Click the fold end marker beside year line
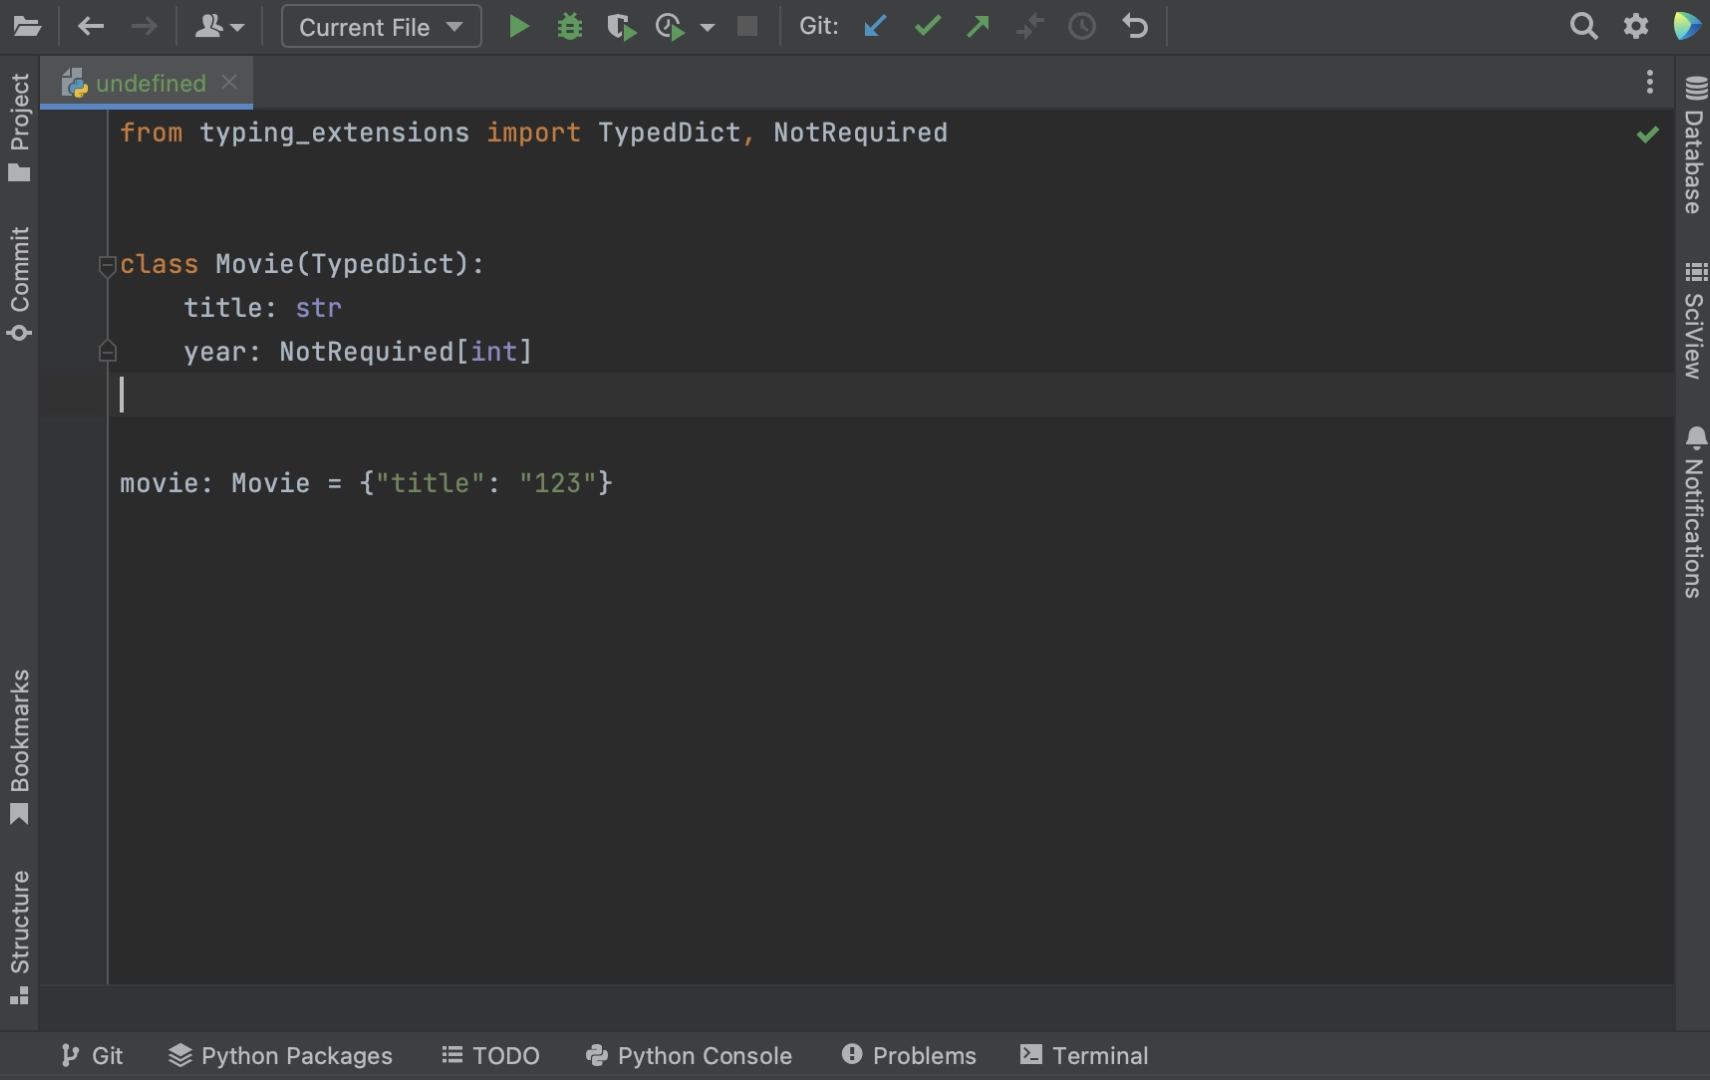1710x1080 pixels. click(x=107, y=351)
